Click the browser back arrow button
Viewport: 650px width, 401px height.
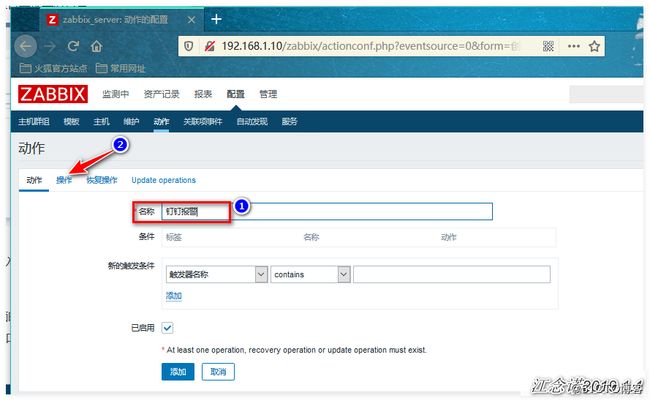tap(26, 46)
